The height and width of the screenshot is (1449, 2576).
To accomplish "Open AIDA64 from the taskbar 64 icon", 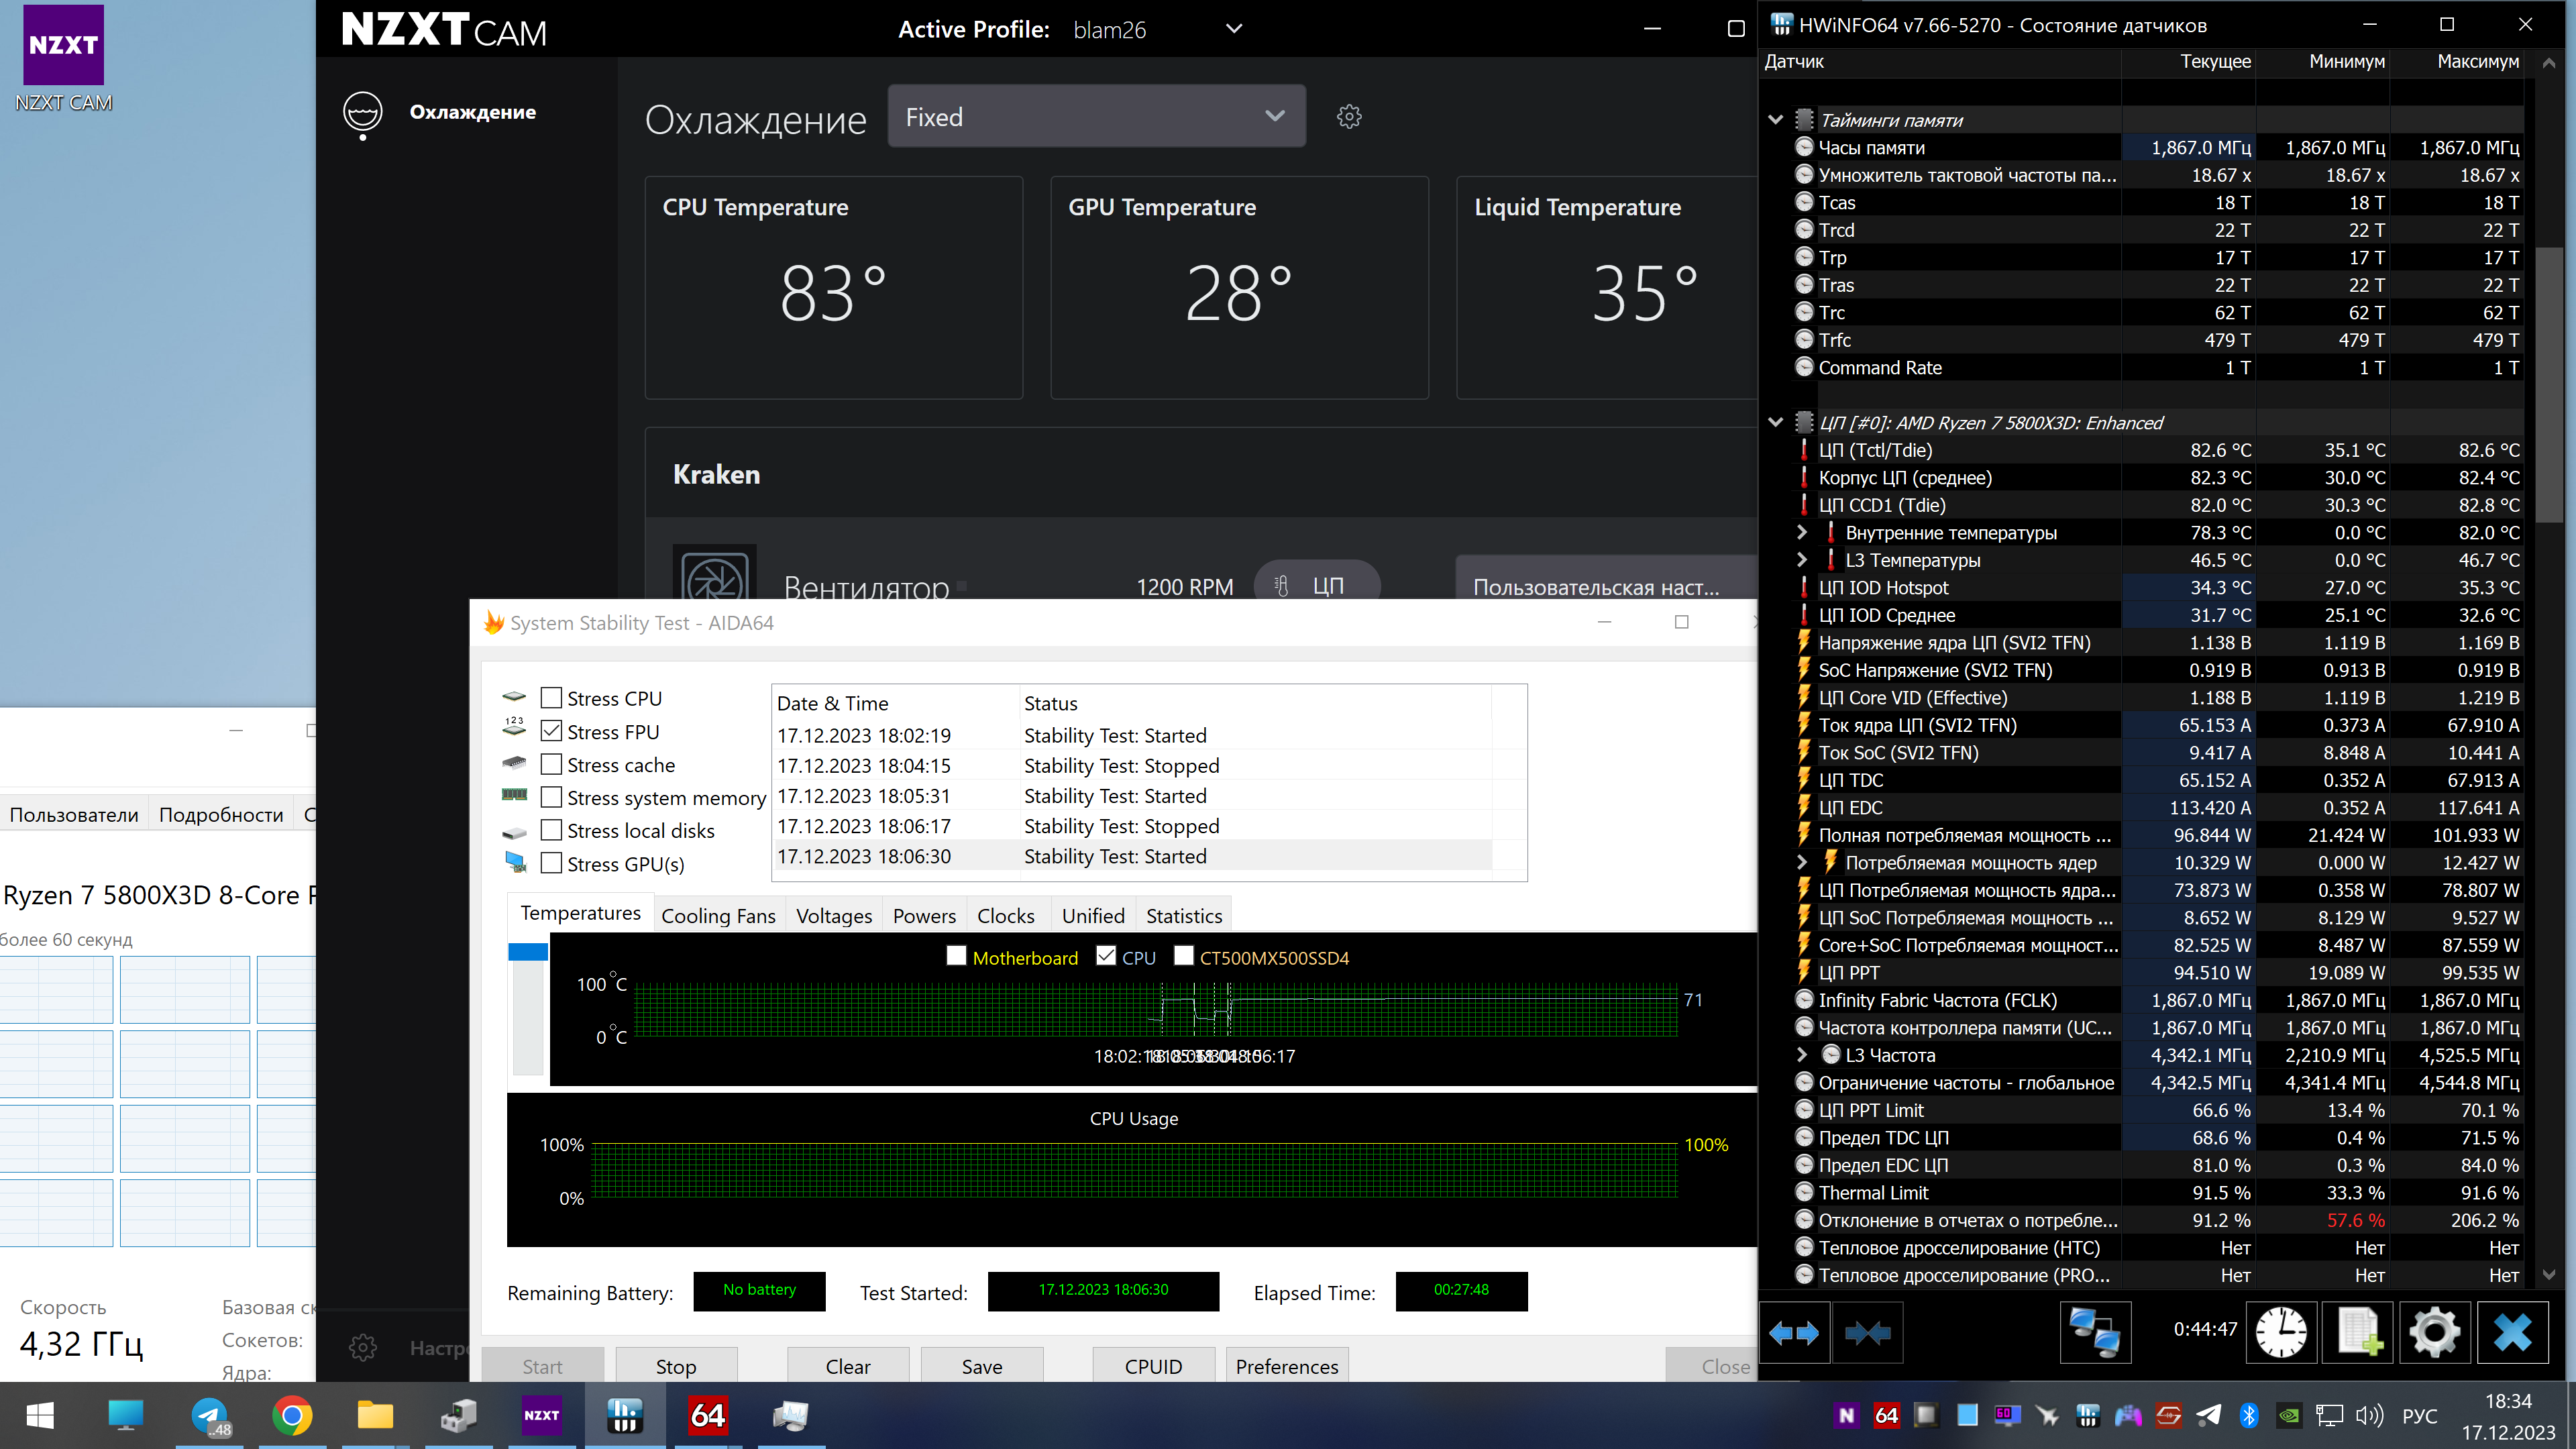I will 708,1415.
